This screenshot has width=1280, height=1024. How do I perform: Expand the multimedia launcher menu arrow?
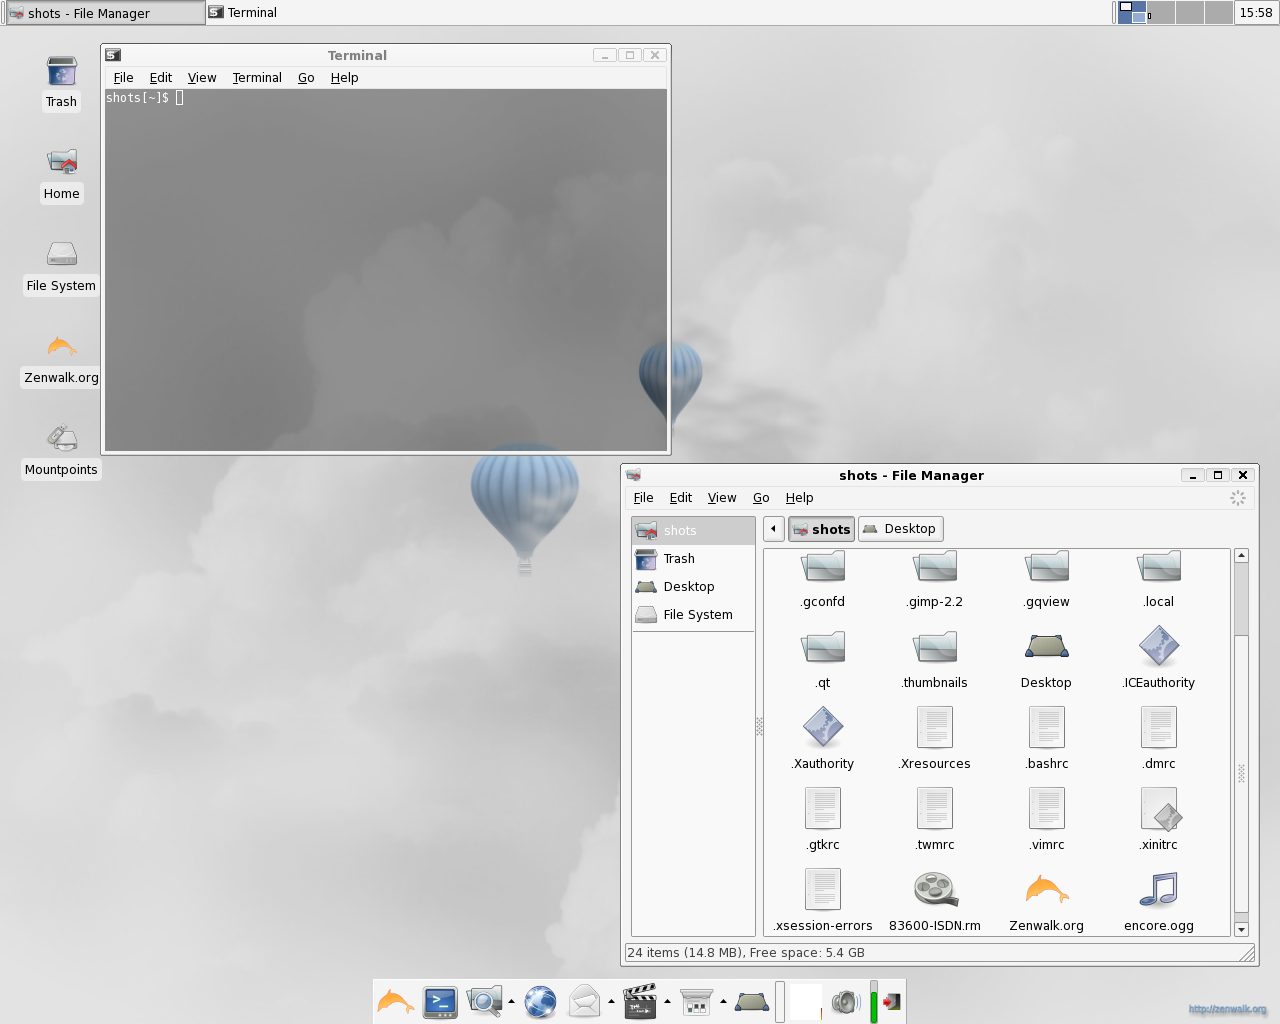(x=667, y=1001)
